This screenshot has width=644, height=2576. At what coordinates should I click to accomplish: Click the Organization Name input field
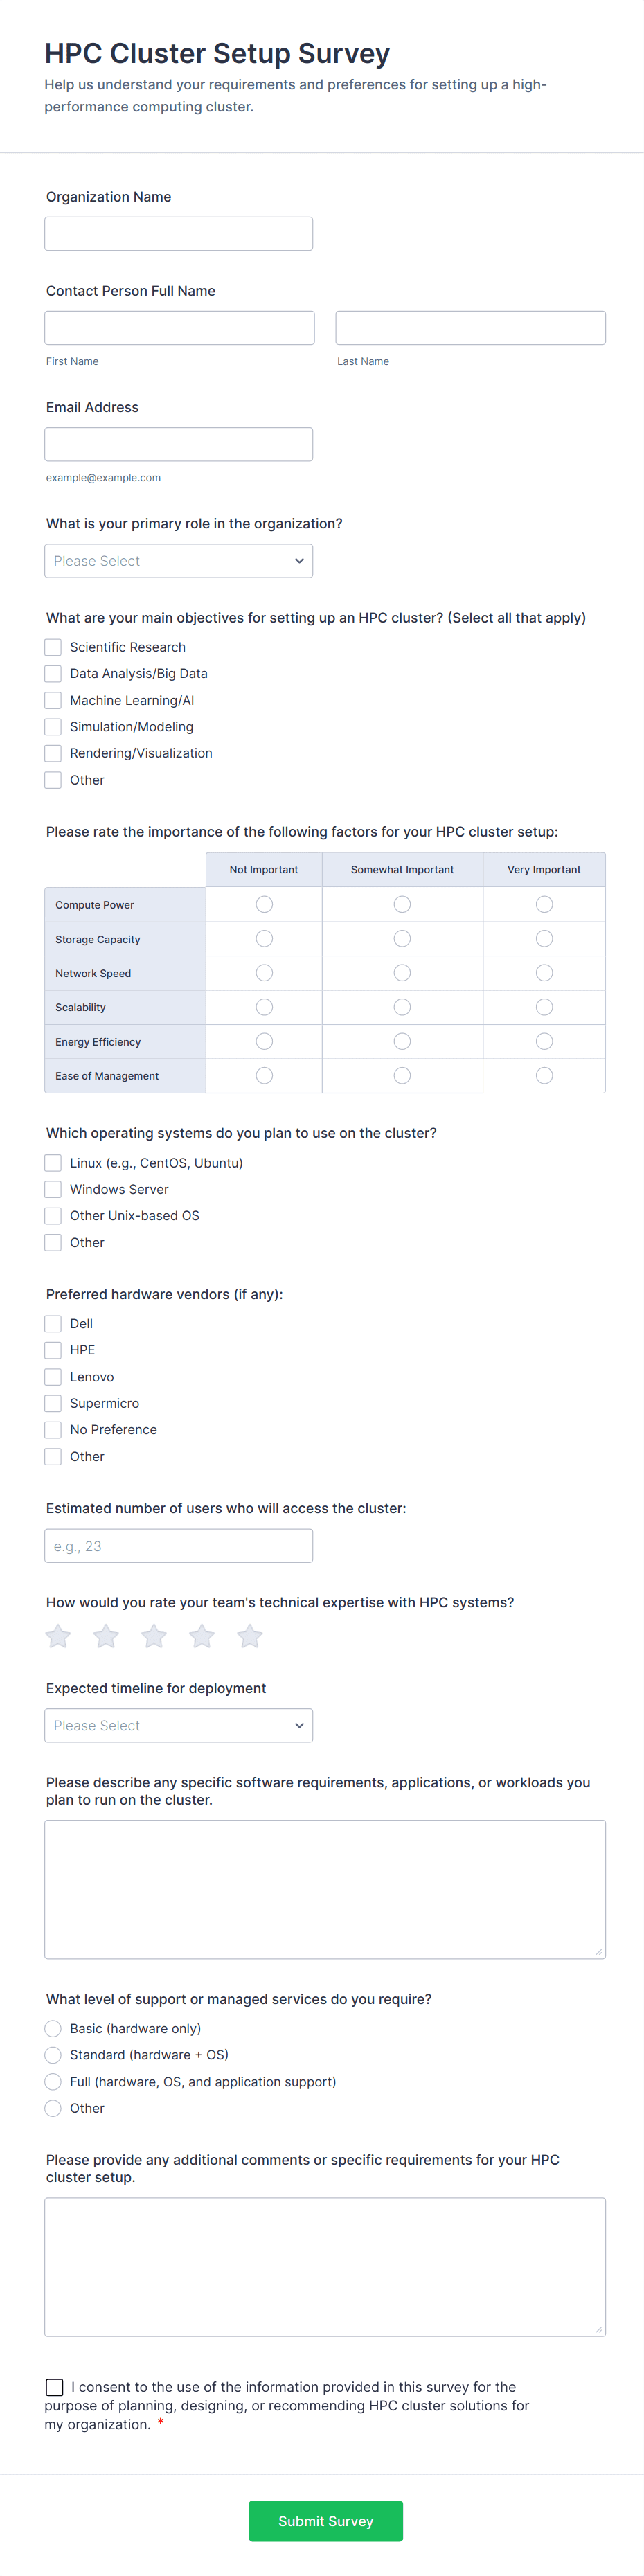(178, 233)
